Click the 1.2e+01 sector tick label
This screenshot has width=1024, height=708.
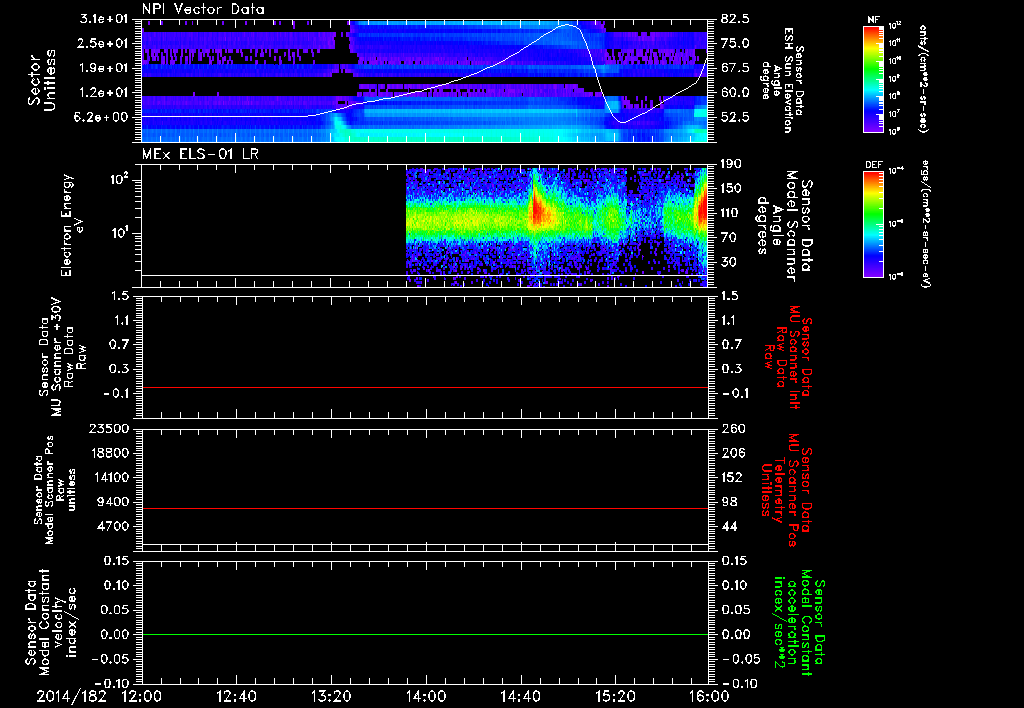click(106, 93)
